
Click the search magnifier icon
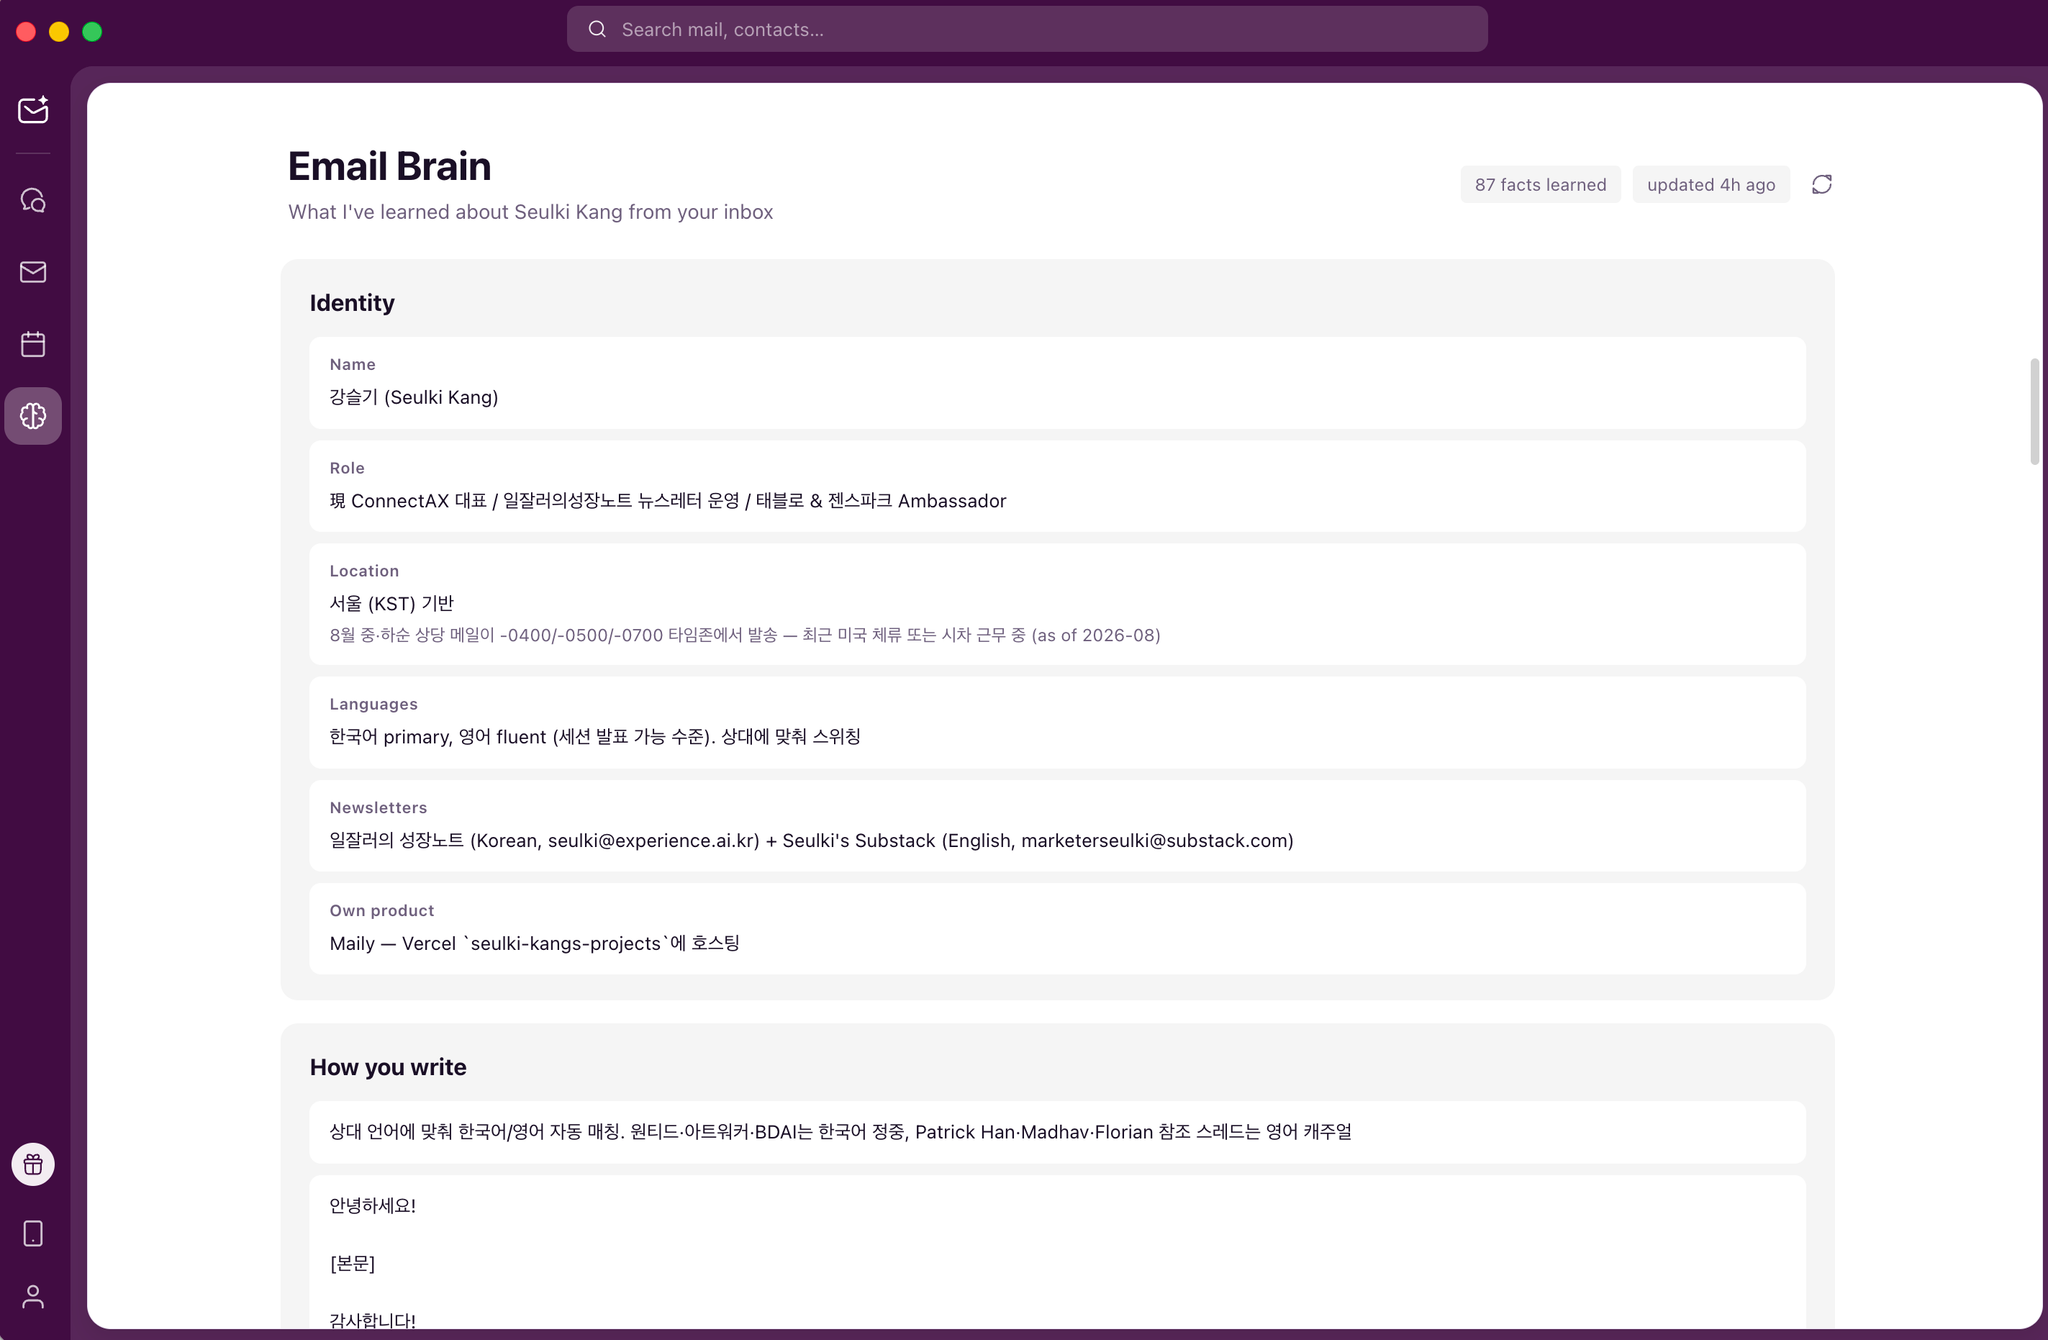click(x=597, y=29)
